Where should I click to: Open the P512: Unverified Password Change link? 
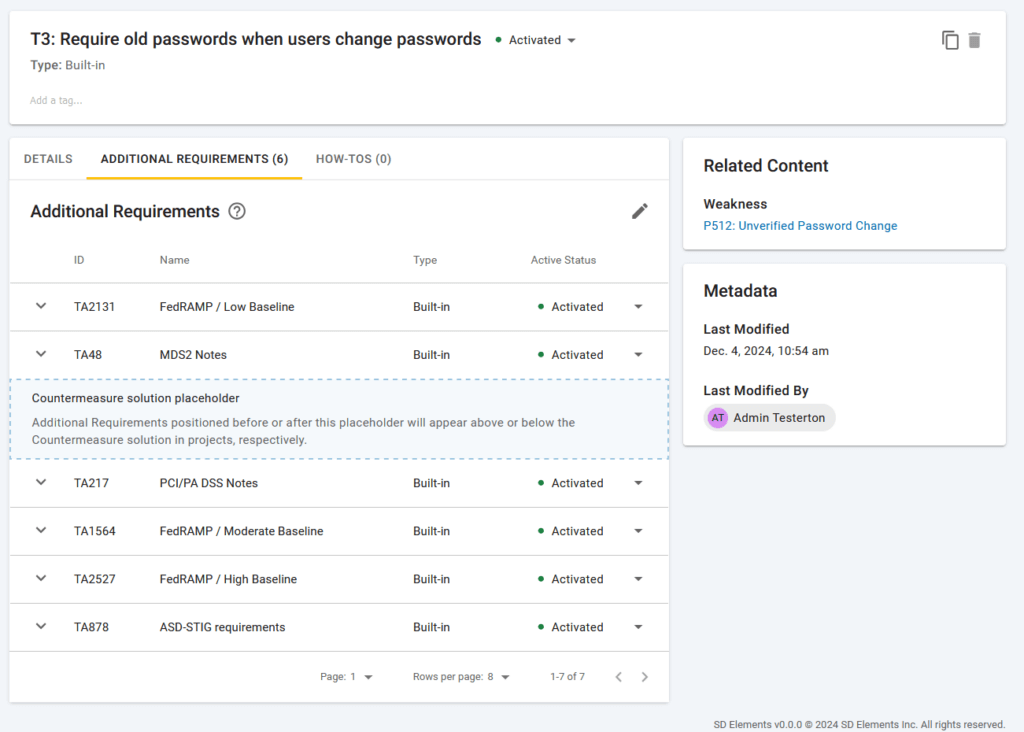[x=800, y=225]
